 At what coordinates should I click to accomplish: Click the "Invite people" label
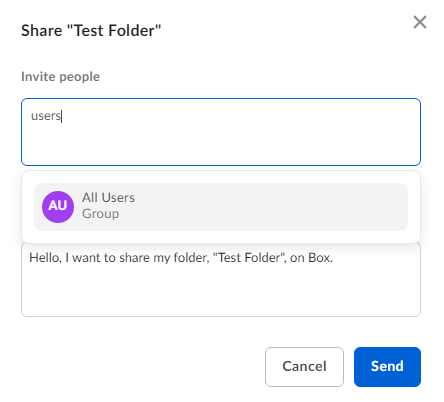pos(60,77)
